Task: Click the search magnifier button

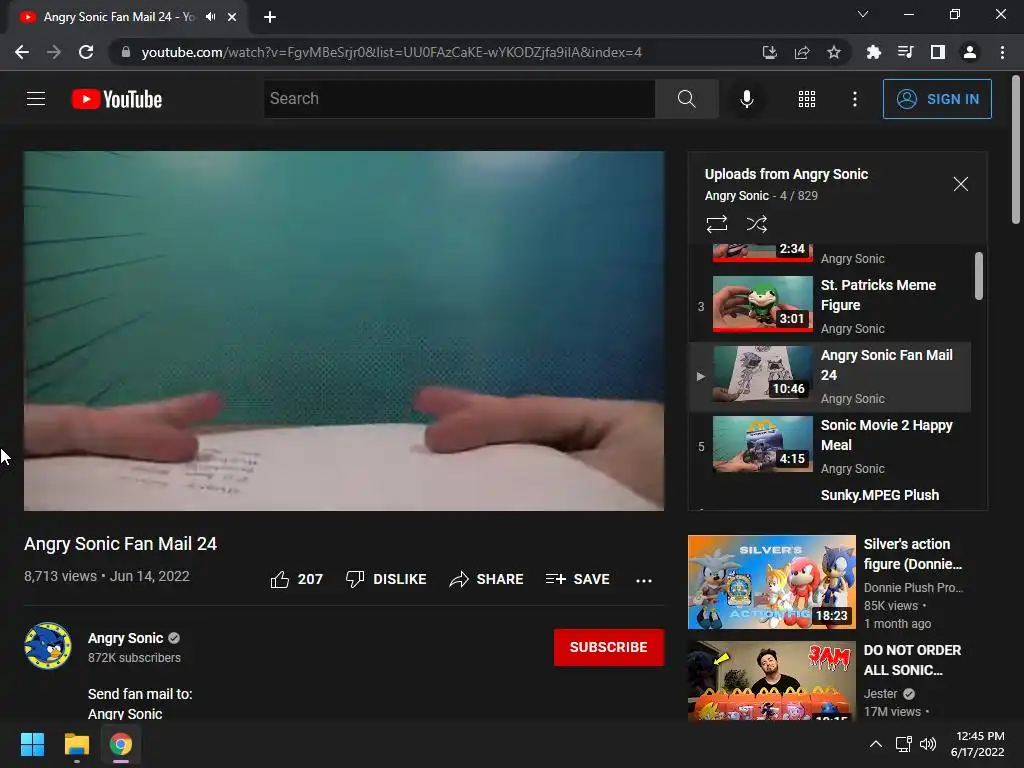Action: click(686, 99)
